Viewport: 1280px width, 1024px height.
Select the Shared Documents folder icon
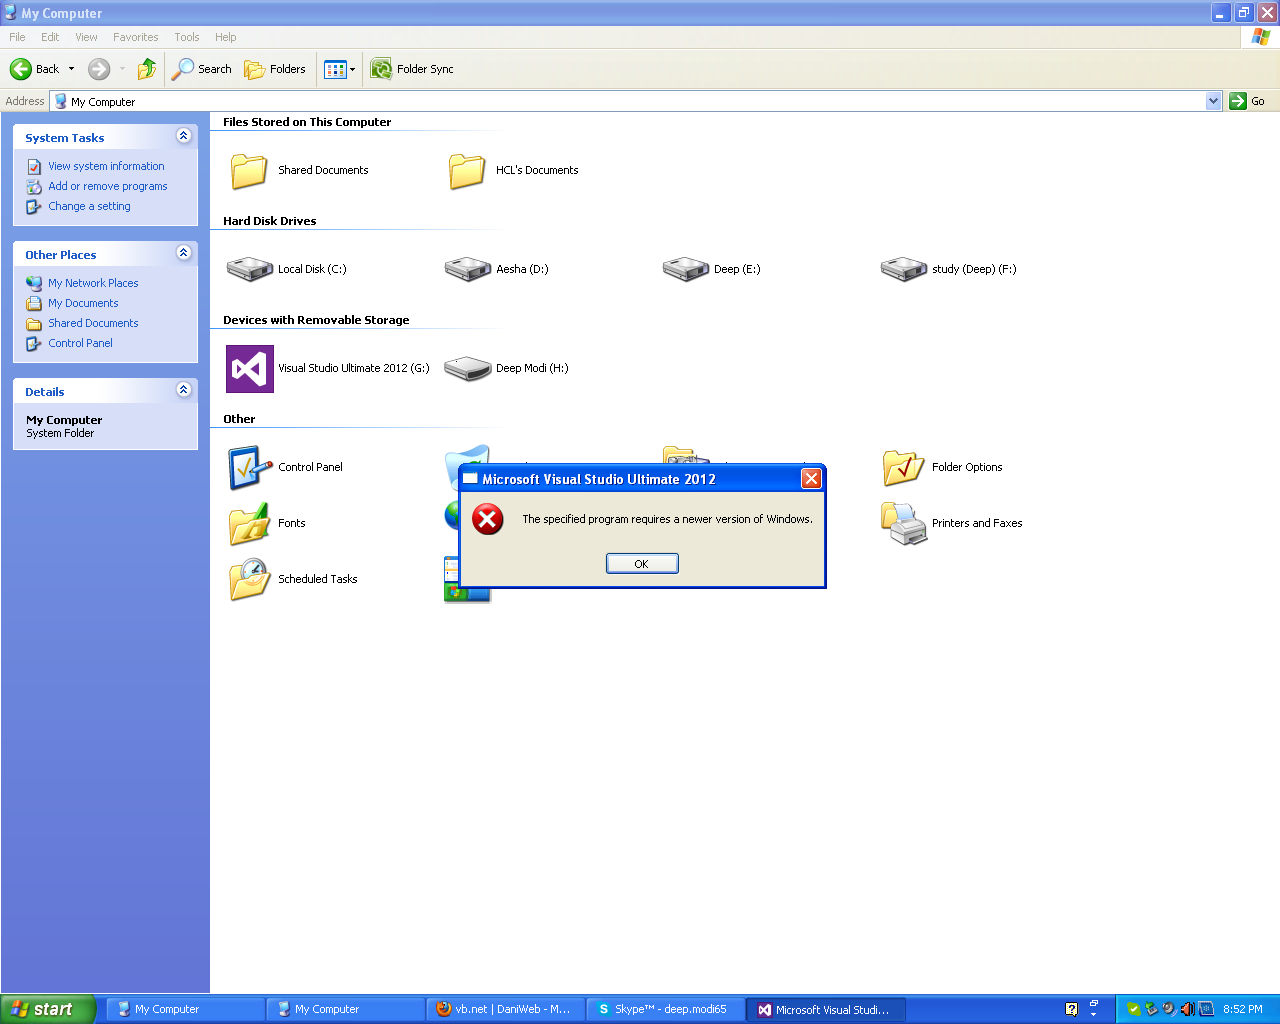point(249,171)
